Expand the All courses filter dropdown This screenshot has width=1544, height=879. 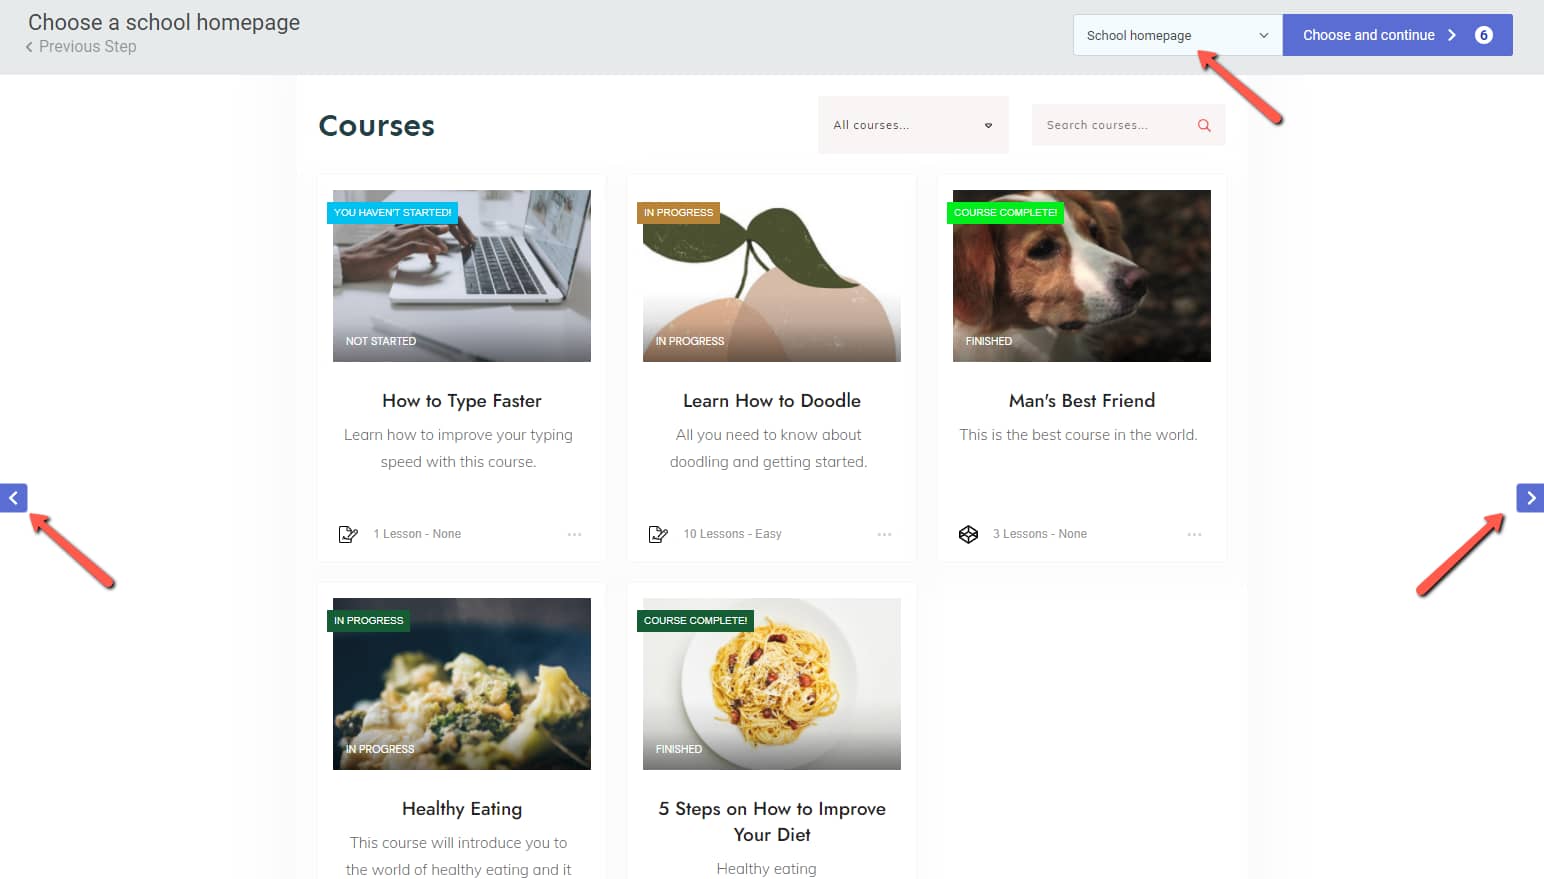point(913,125)
